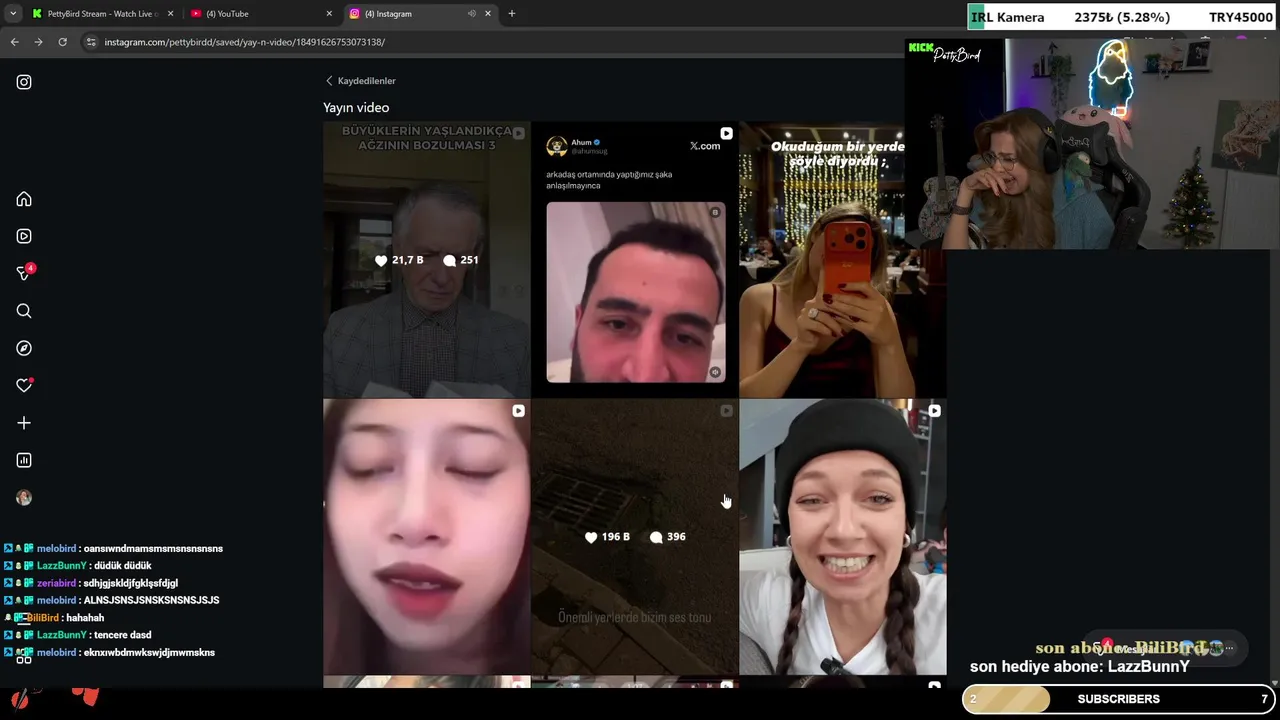
Task: Click reel icon on closed-eyes girl video
Action: [x=518, y=411]
